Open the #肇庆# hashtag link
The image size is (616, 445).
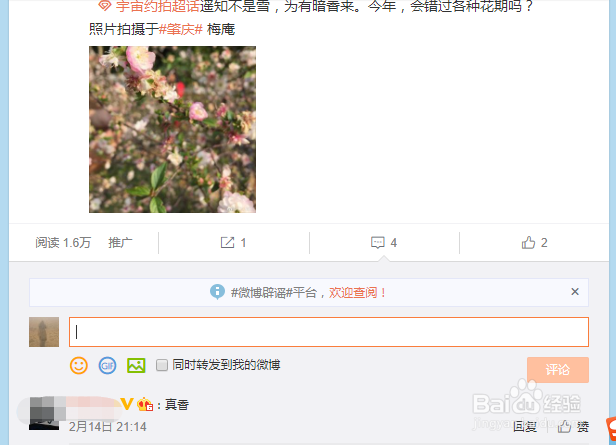(181, 29)
